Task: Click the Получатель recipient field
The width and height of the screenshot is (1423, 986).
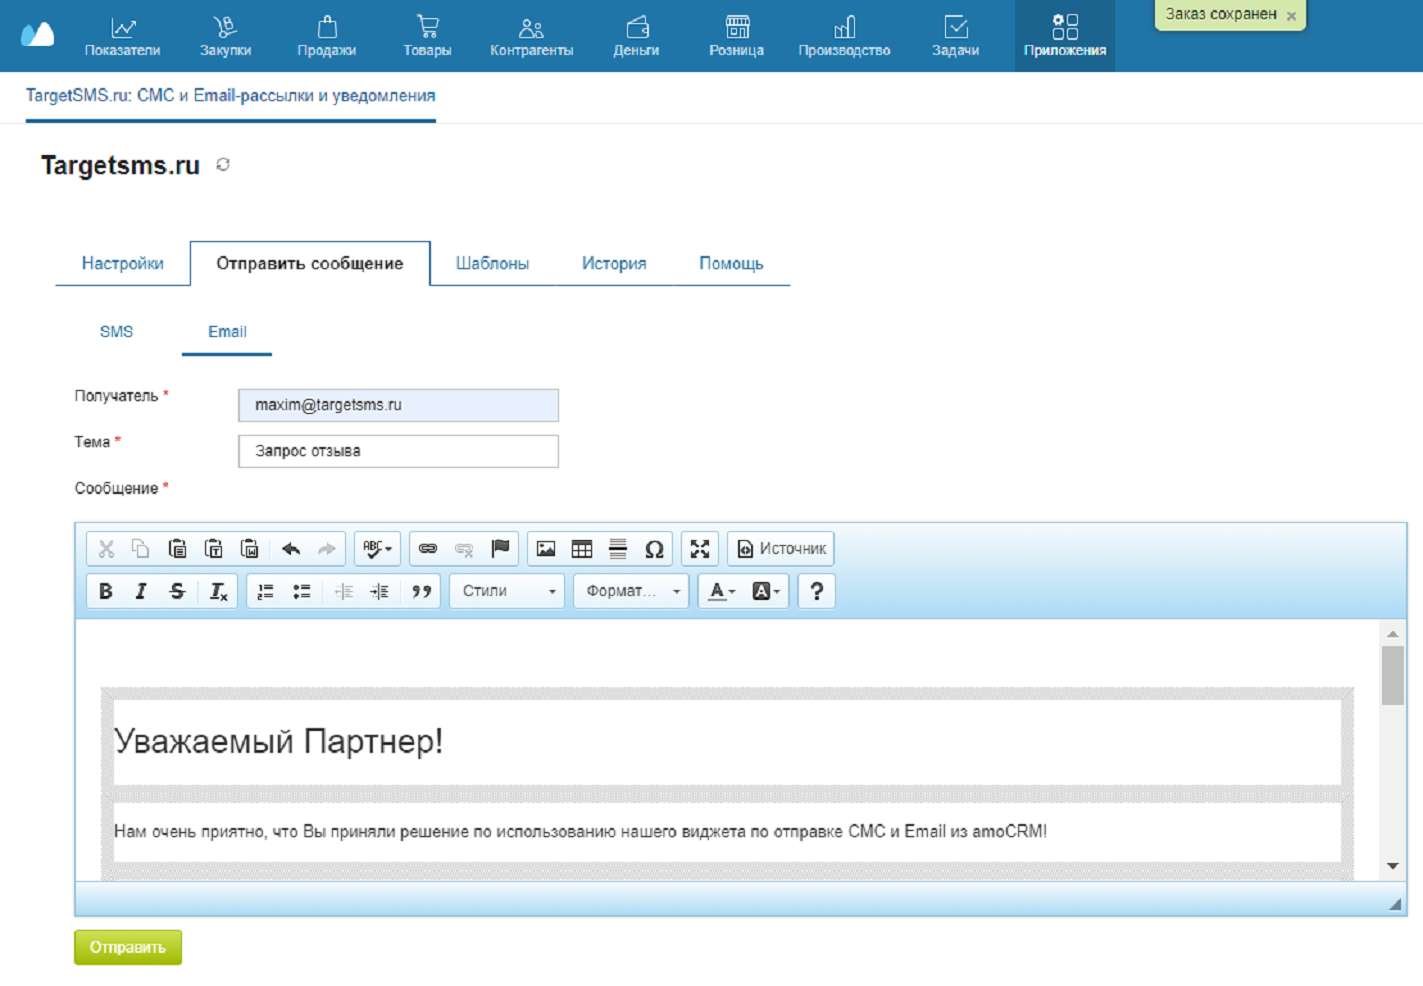Action: 398,405
